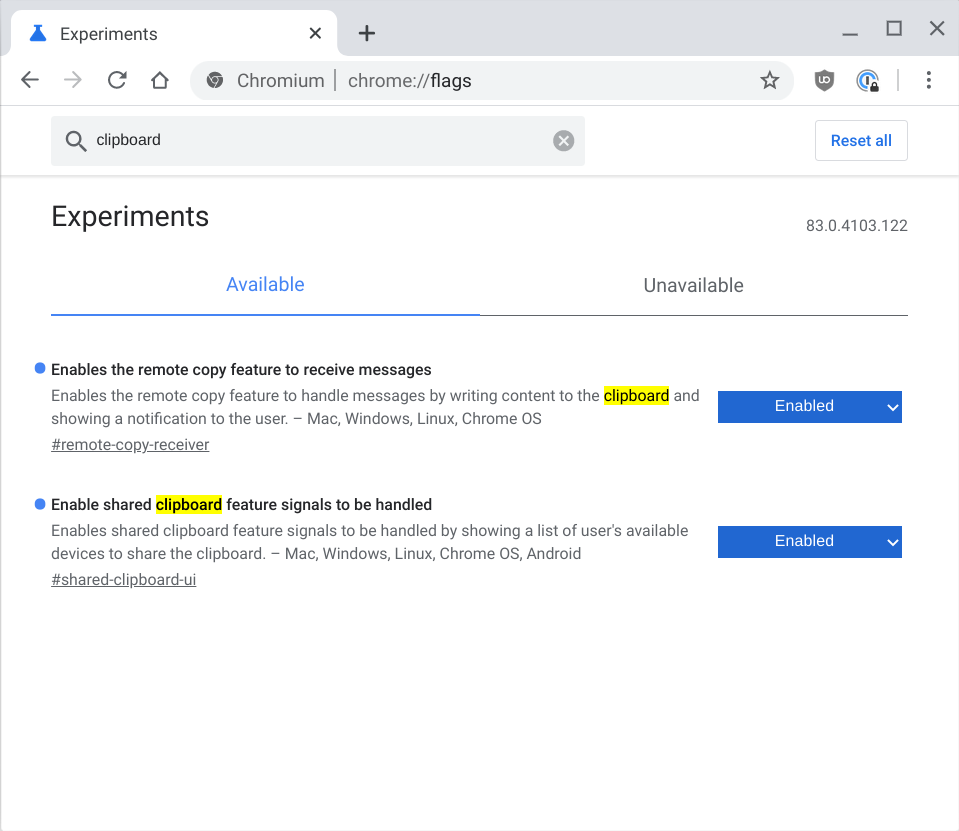Image resolution: width=959 pixels, height=831 pixels.
Task: Click the search magnifier icon
Action: click(x=76, y=141)
